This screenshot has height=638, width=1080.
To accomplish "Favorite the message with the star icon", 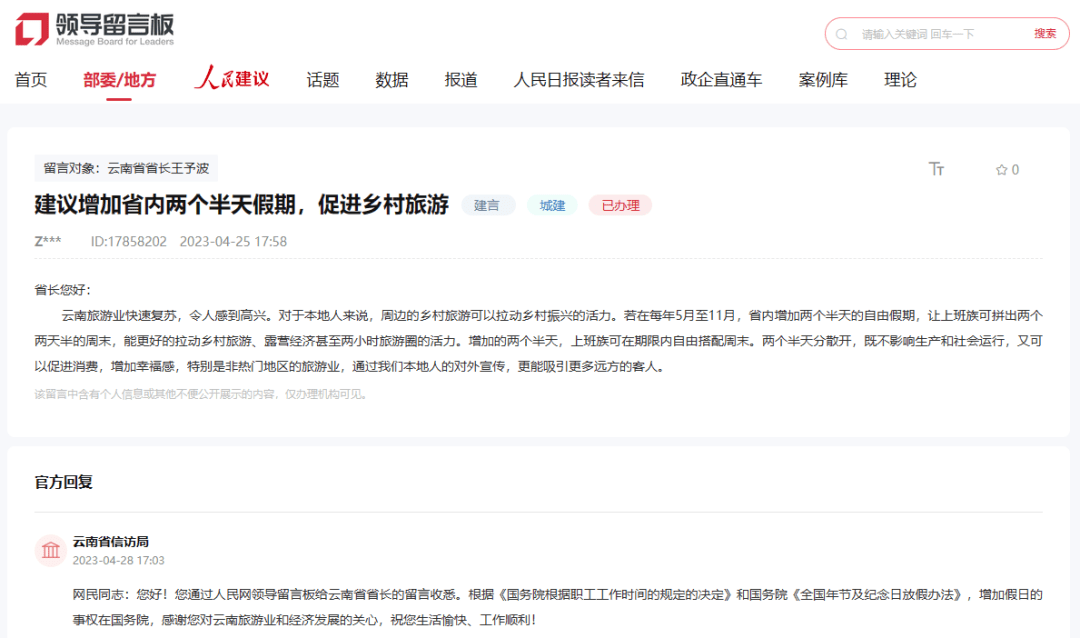I will (1001, 170).
